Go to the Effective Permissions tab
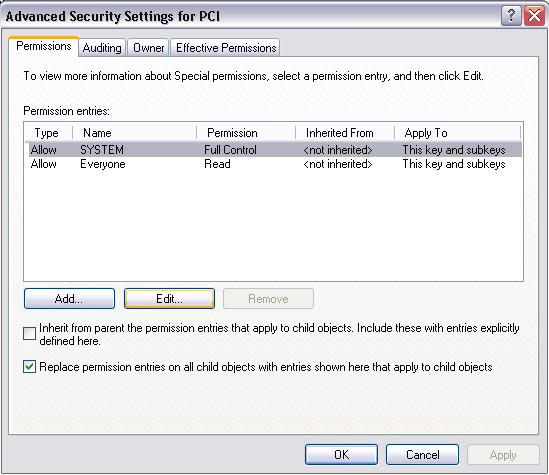The height and width of the screenshot is (475, 549). [x=226, y=48]
